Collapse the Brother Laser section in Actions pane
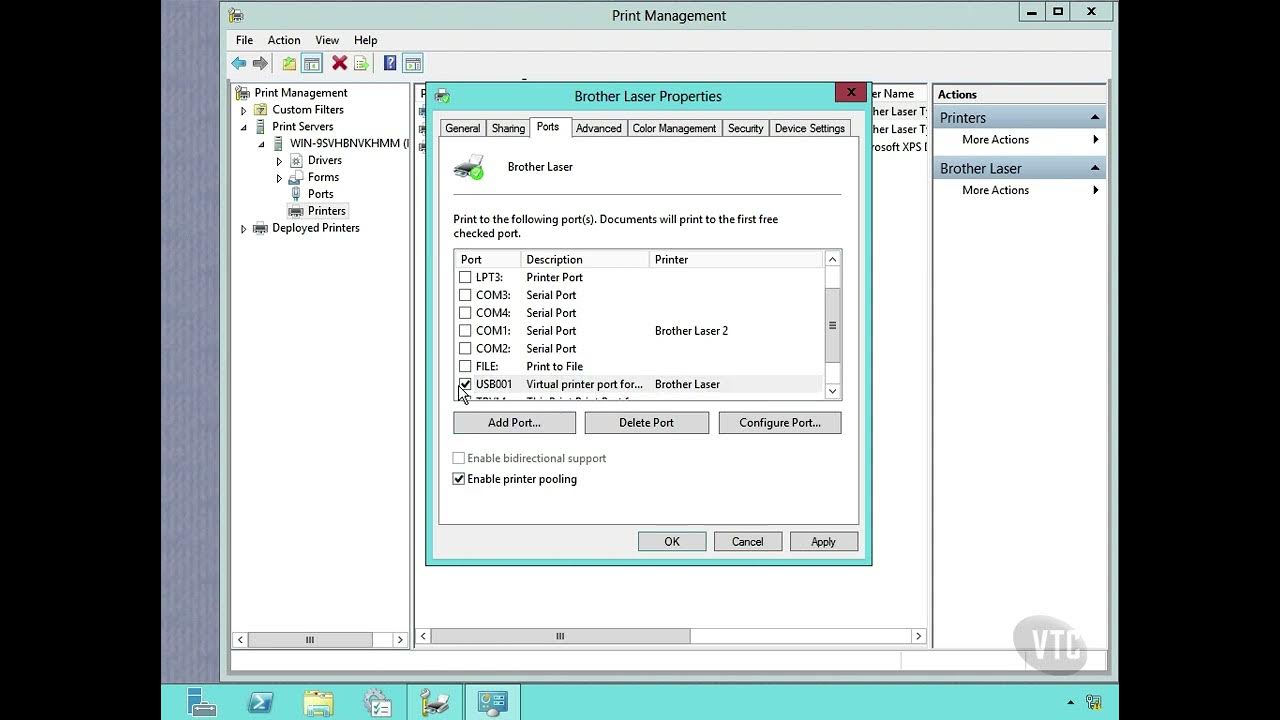 (x=1094, y=168)
